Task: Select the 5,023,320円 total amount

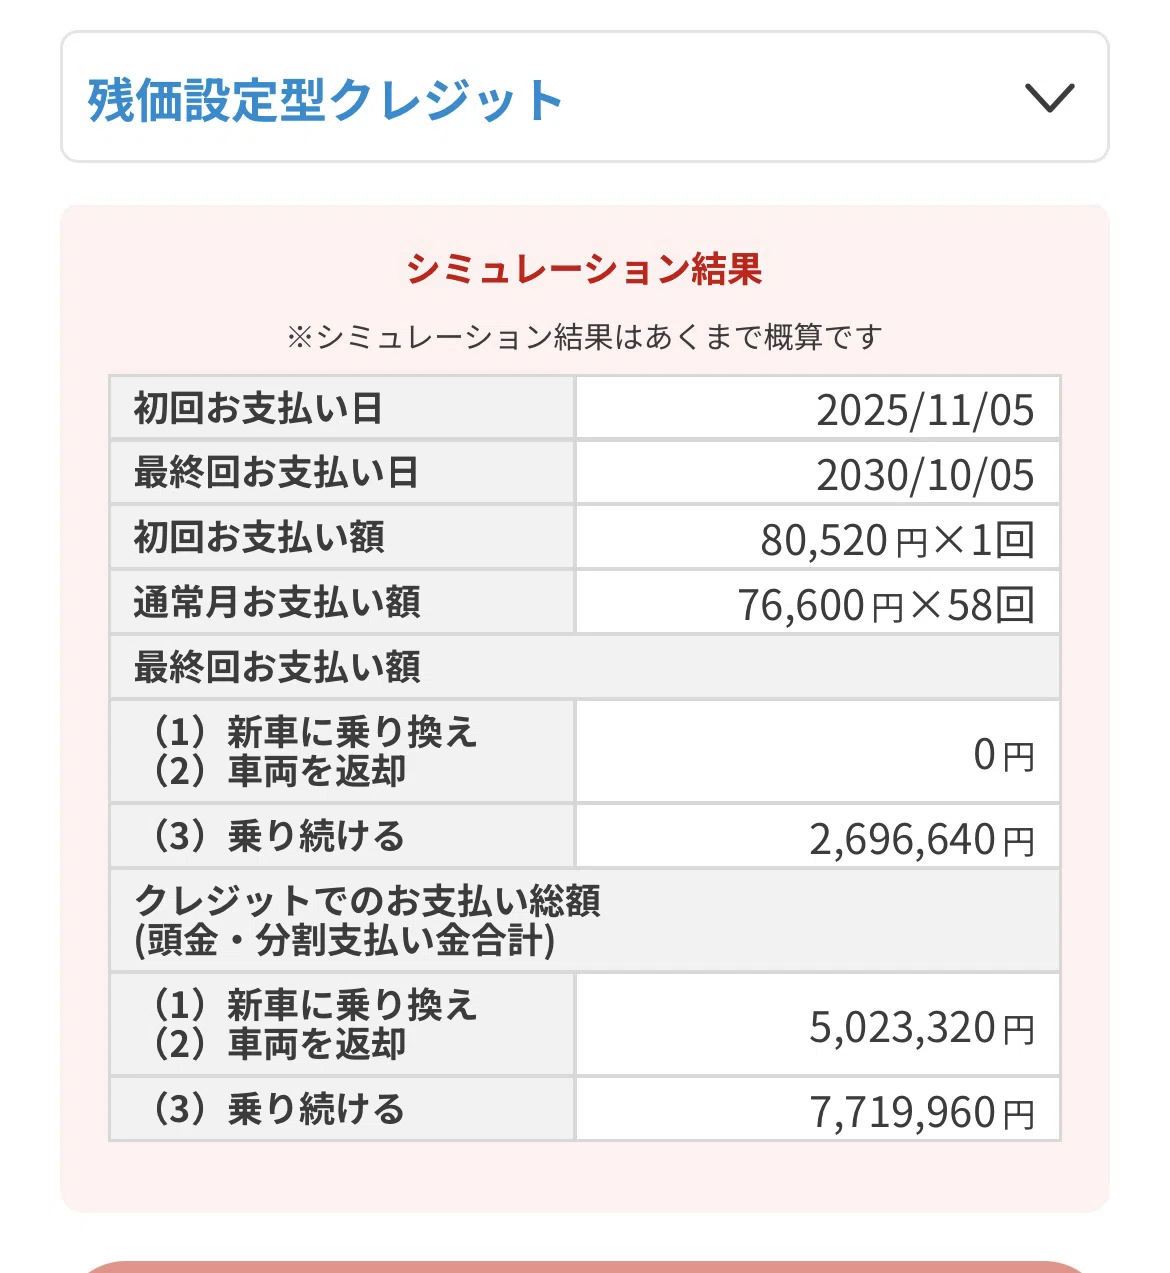Action: 922,1027
